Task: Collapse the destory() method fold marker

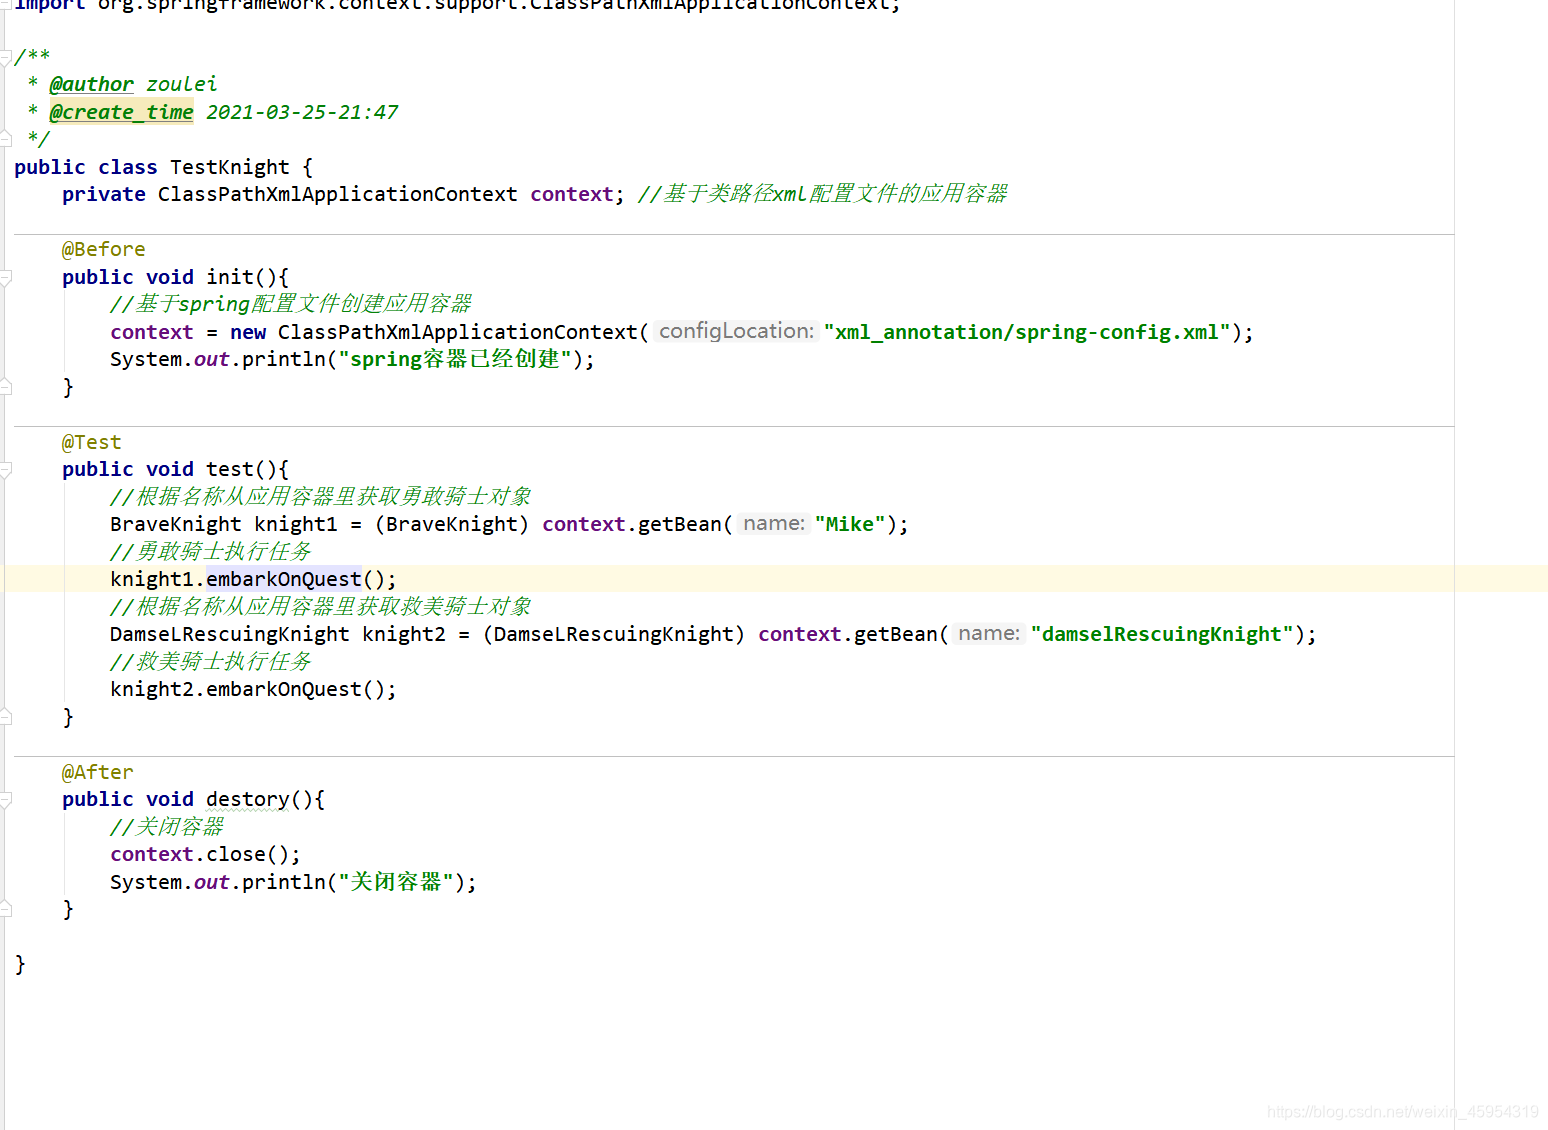Action: [x=5, y=799]
